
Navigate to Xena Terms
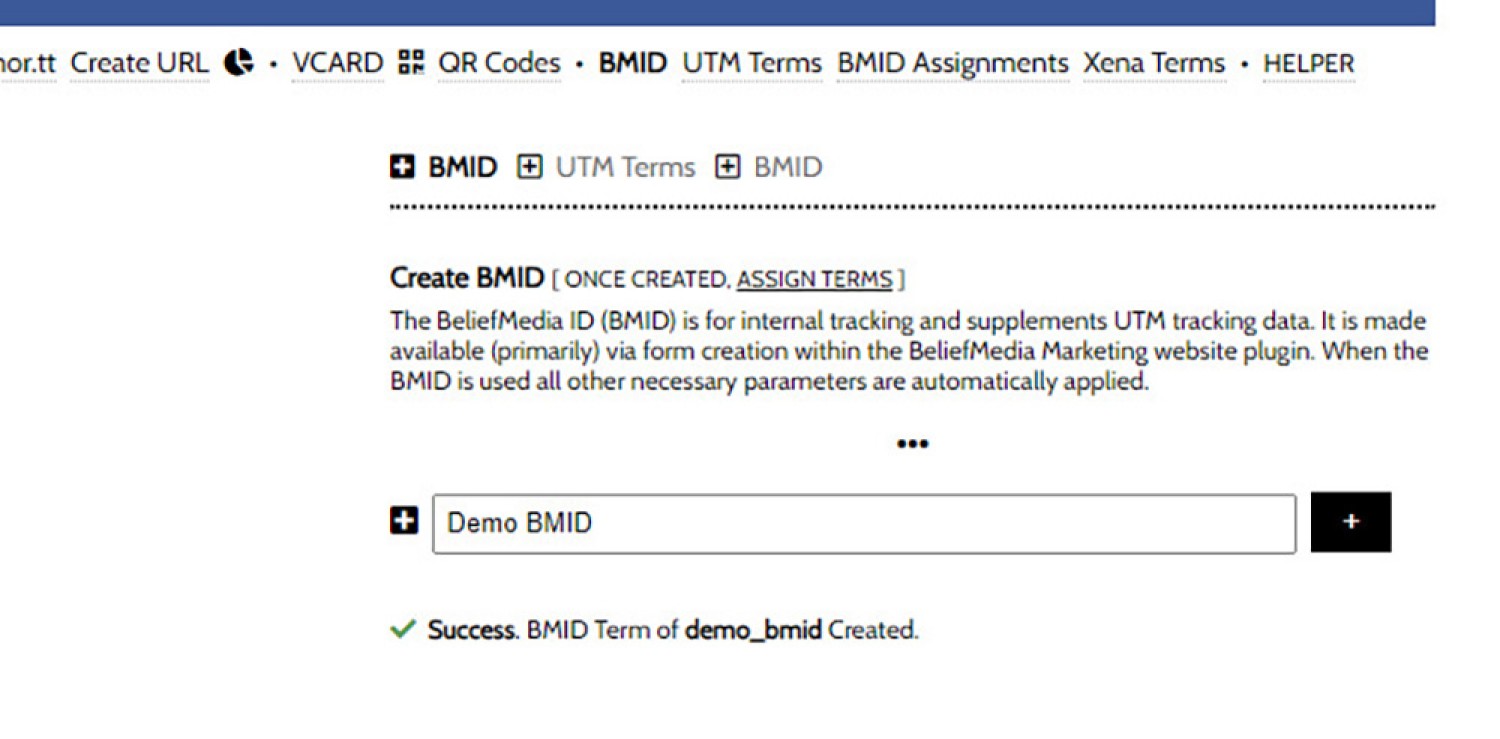pos(1154,63)
